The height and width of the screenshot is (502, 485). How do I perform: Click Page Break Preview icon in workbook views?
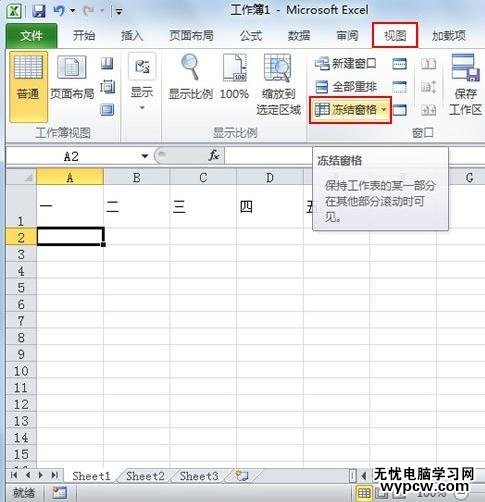click(x=107, y=63)
